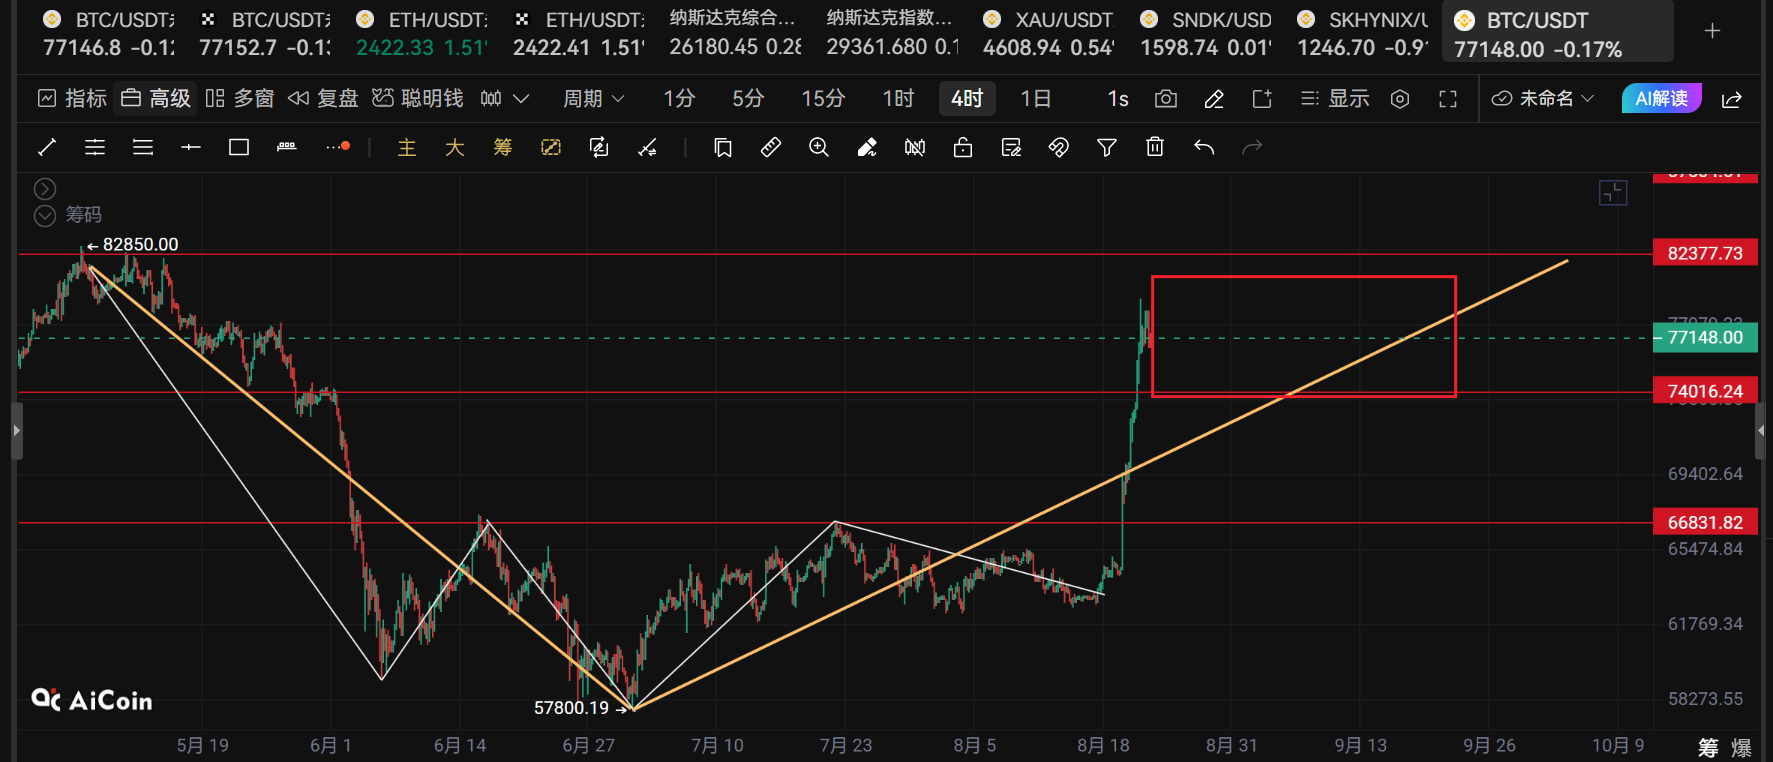Screen dimensions: 1773x762
Task: Toggle the 主 main-force indicator
Action: (x=407, y=147)
